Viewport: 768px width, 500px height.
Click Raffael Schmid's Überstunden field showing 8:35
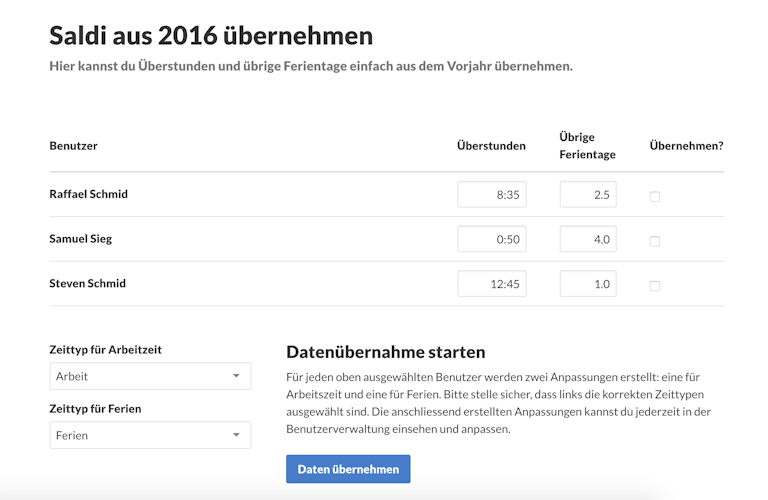click(492, 195)
